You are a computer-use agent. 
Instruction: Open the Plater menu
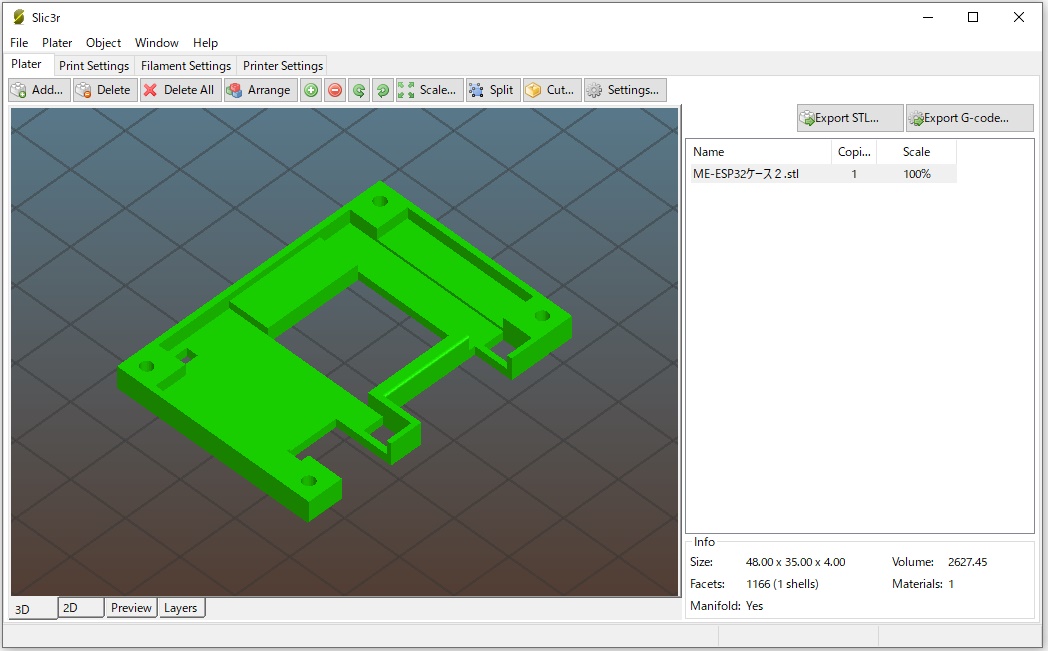point(57,43)
